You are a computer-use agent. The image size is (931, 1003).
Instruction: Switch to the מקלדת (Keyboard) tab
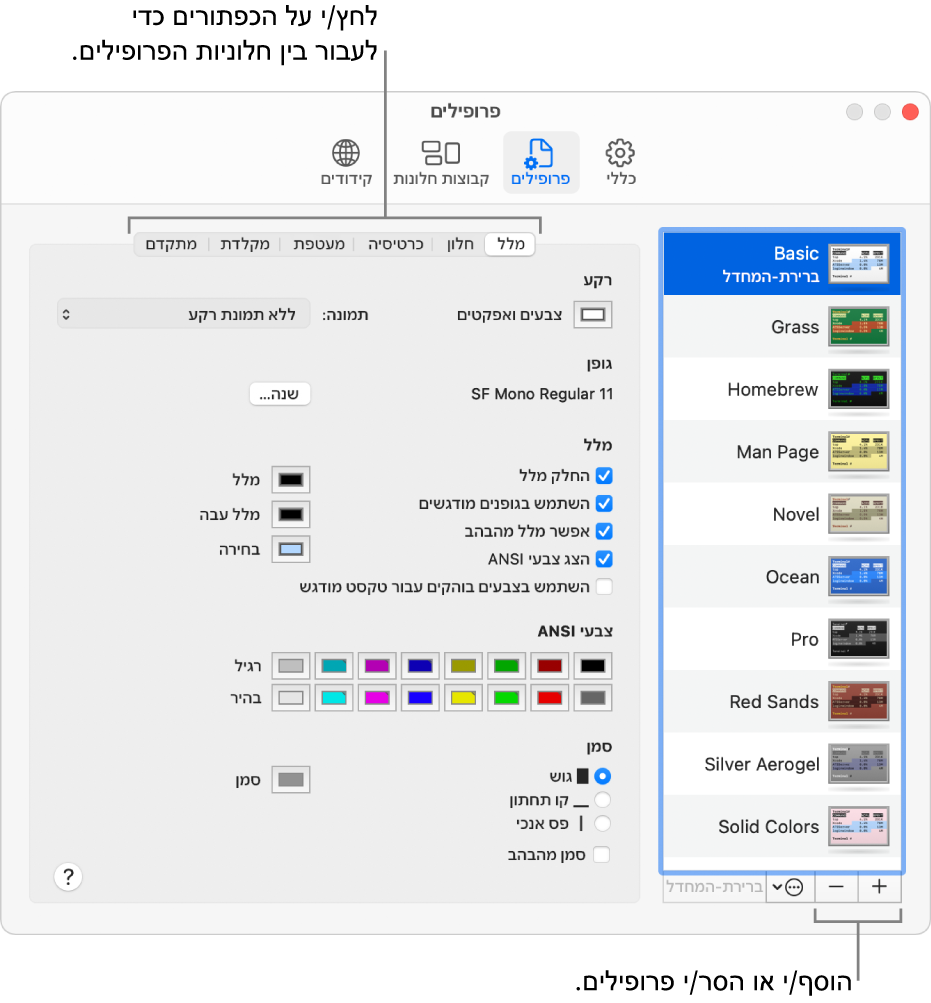[245, 244]
